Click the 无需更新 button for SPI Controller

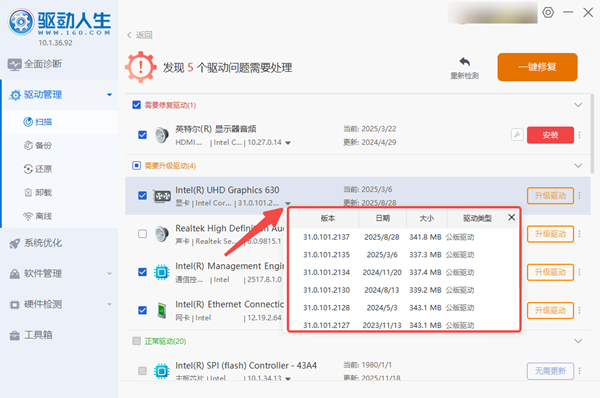(550, 371)
